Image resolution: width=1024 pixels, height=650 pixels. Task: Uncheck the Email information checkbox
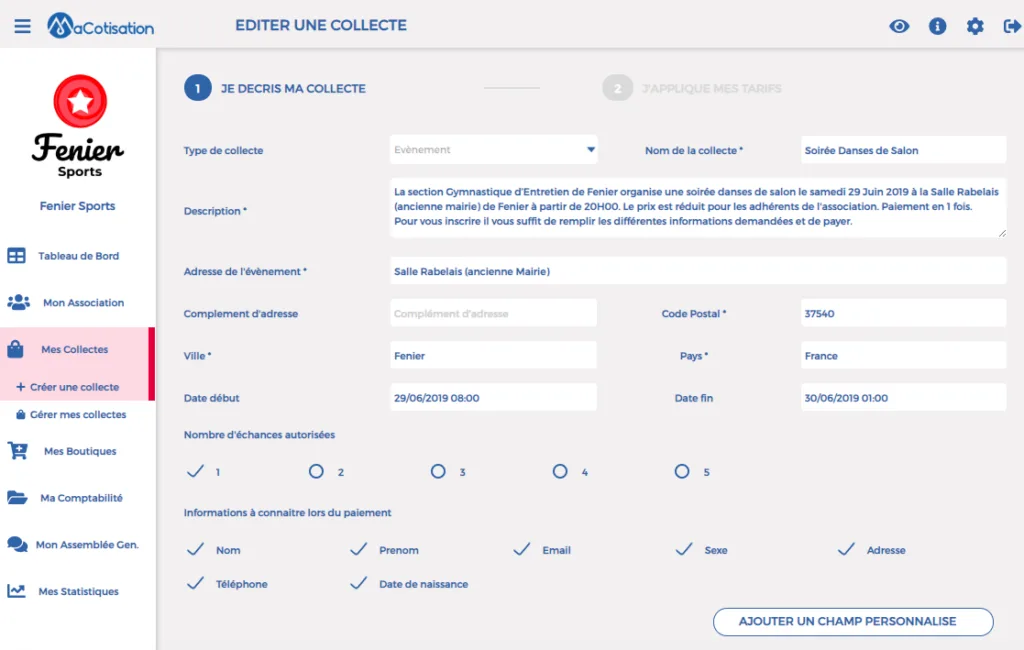522,549
